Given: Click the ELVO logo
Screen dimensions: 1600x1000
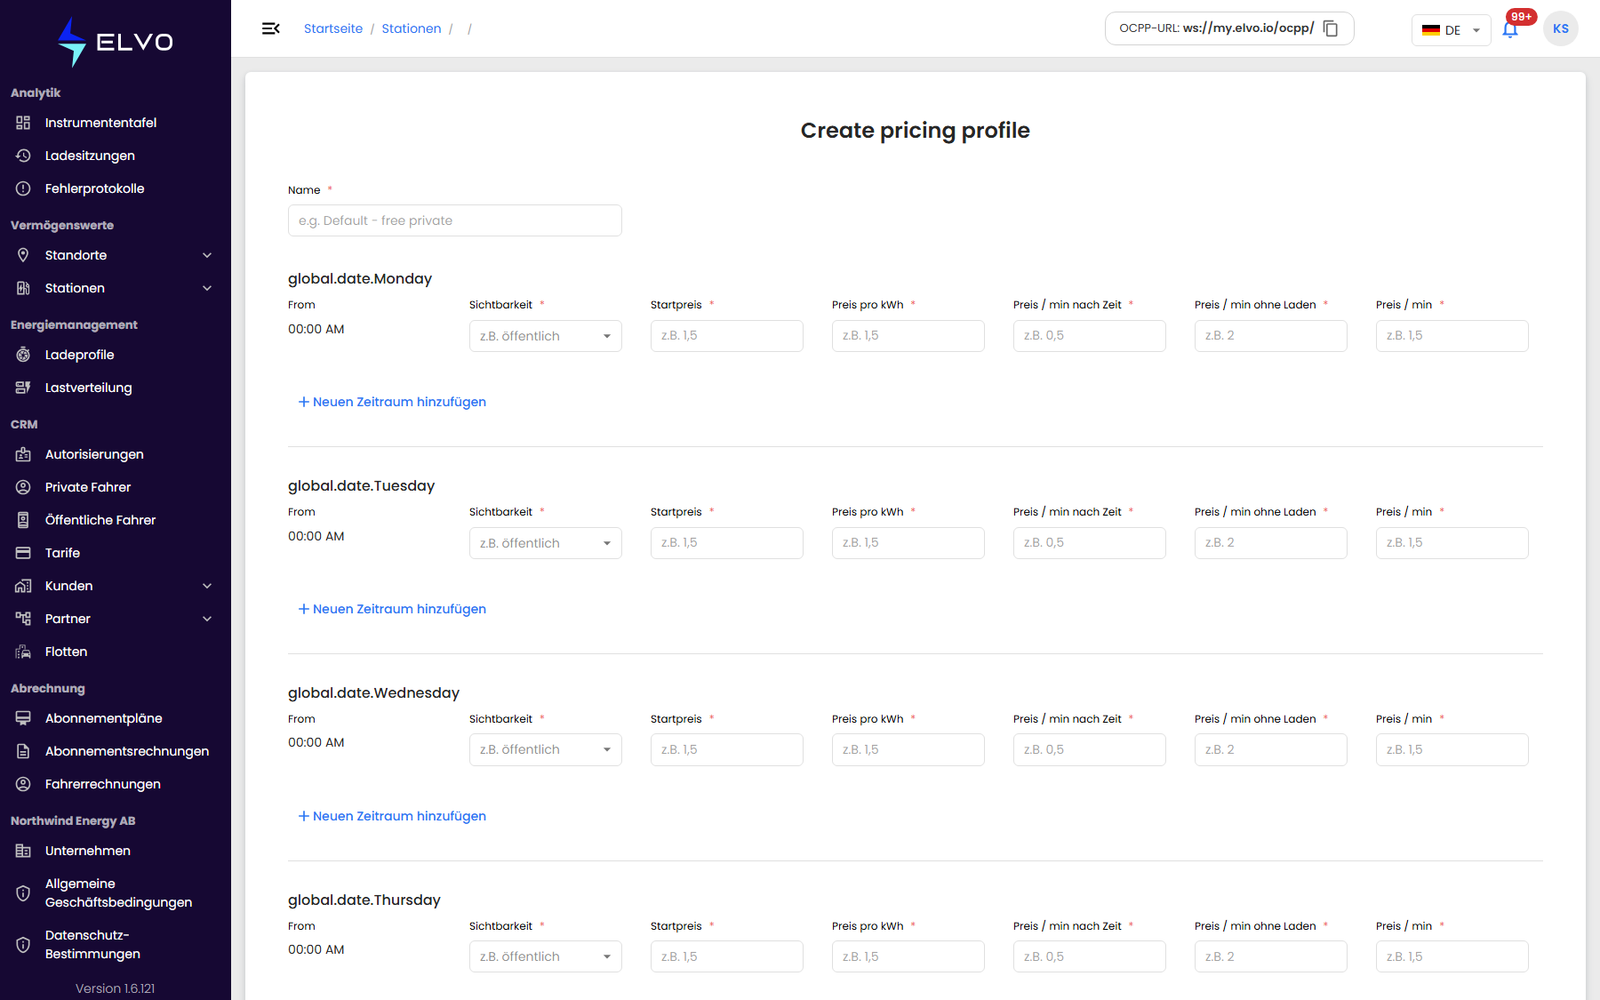Looking at the screenshot, I should (115, 42).
